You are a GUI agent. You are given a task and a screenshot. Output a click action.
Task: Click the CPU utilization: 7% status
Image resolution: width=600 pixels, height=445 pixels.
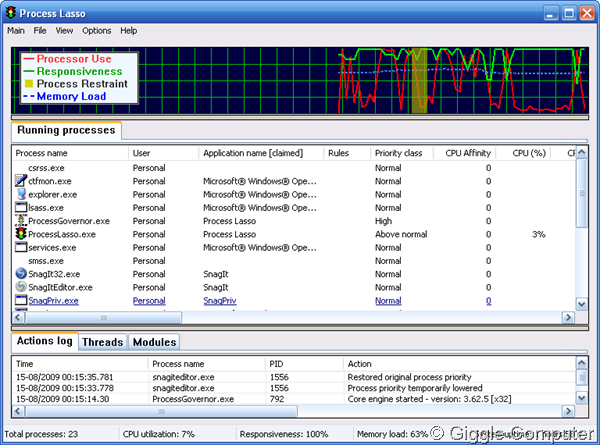(159, 434)
